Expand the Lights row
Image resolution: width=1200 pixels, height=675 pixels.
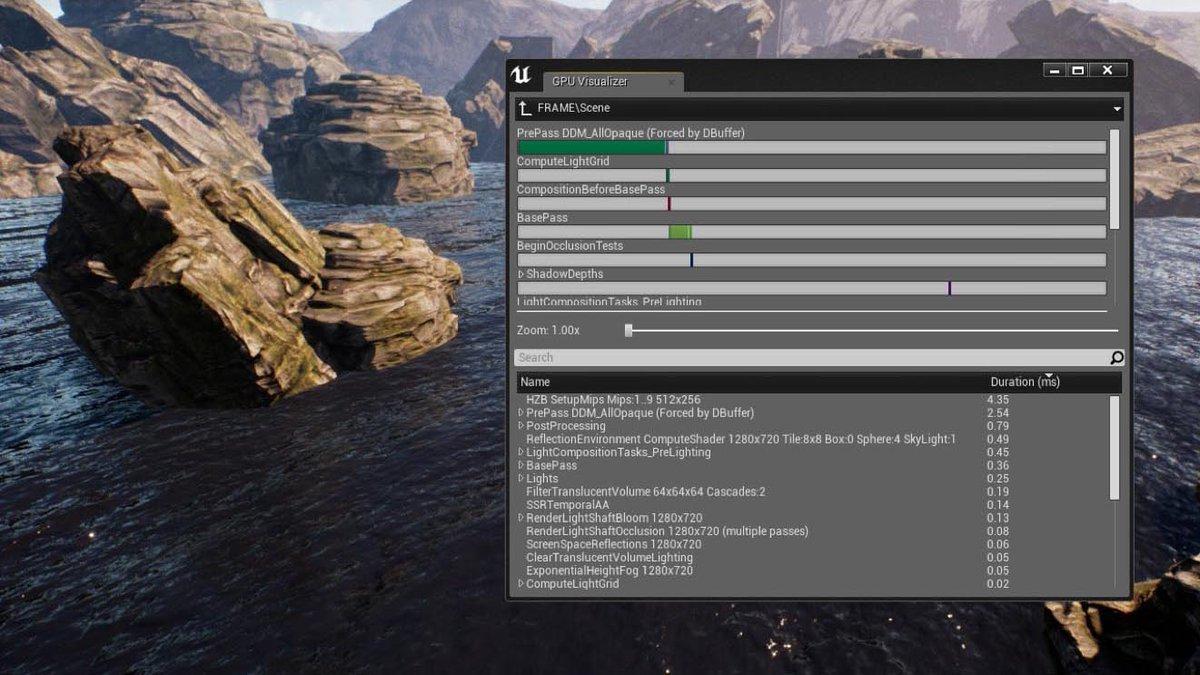(x=521, y=479)
